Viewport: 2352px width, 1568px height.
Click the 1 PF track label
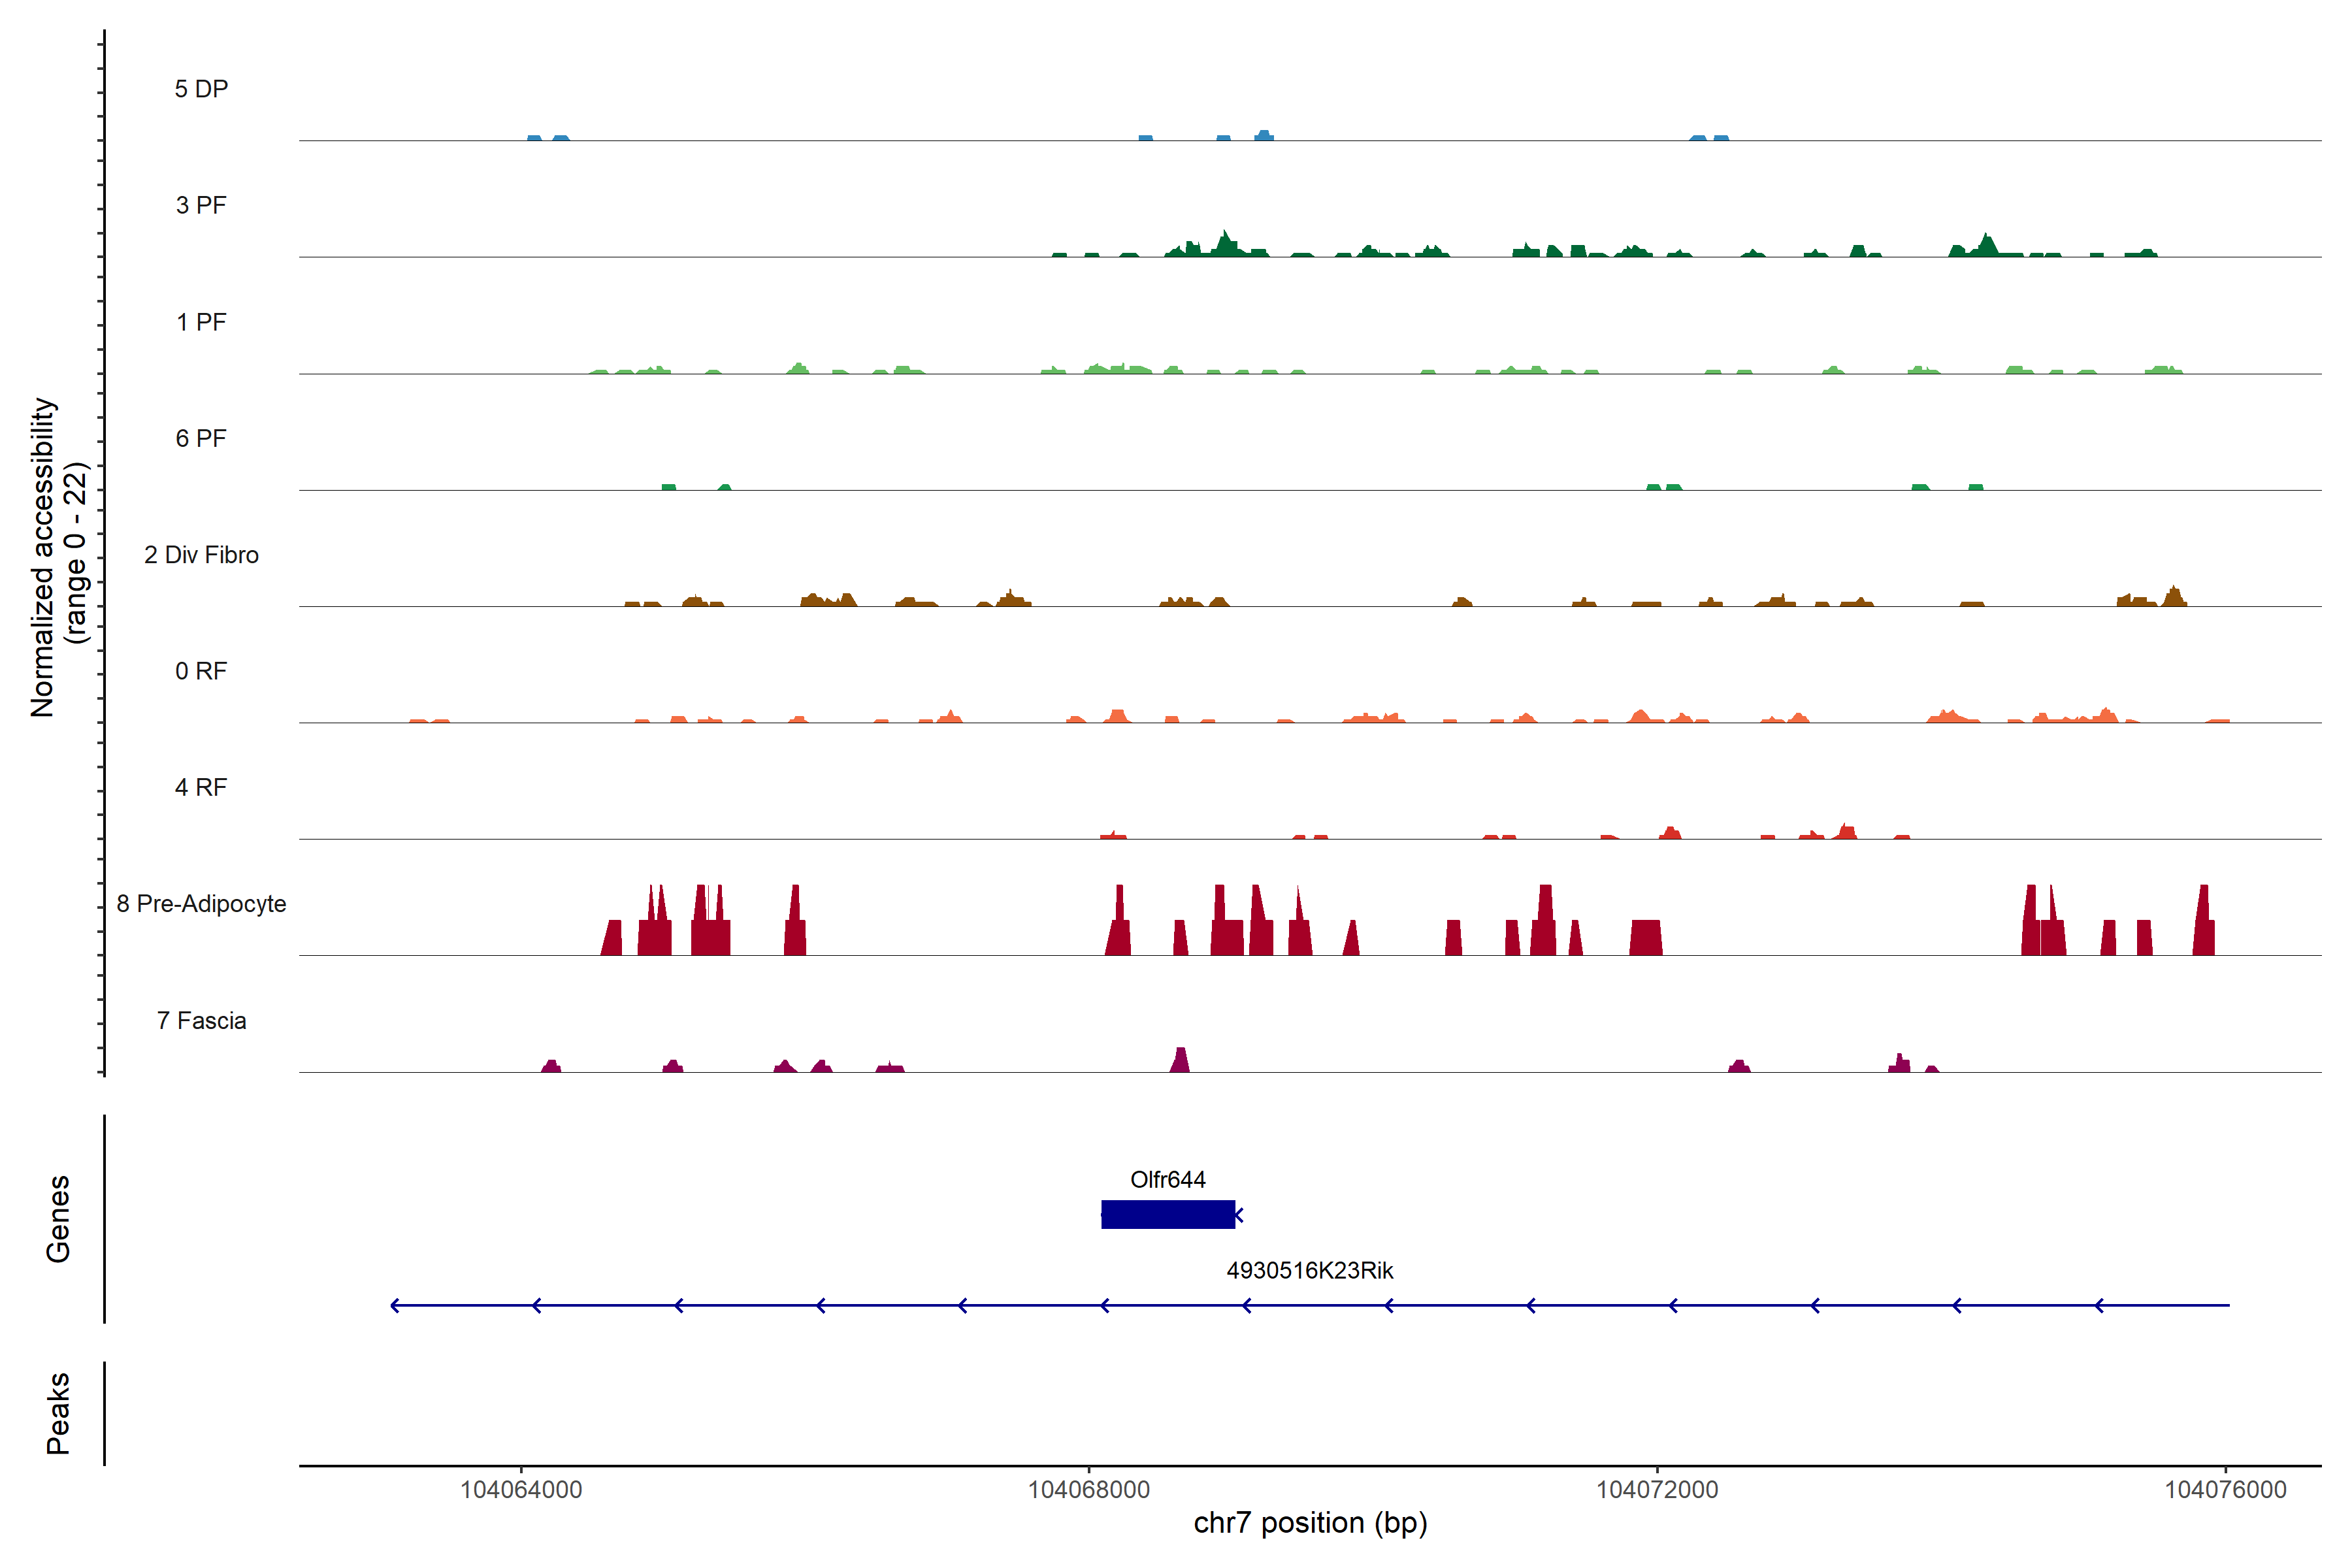[x=201, y=322]
